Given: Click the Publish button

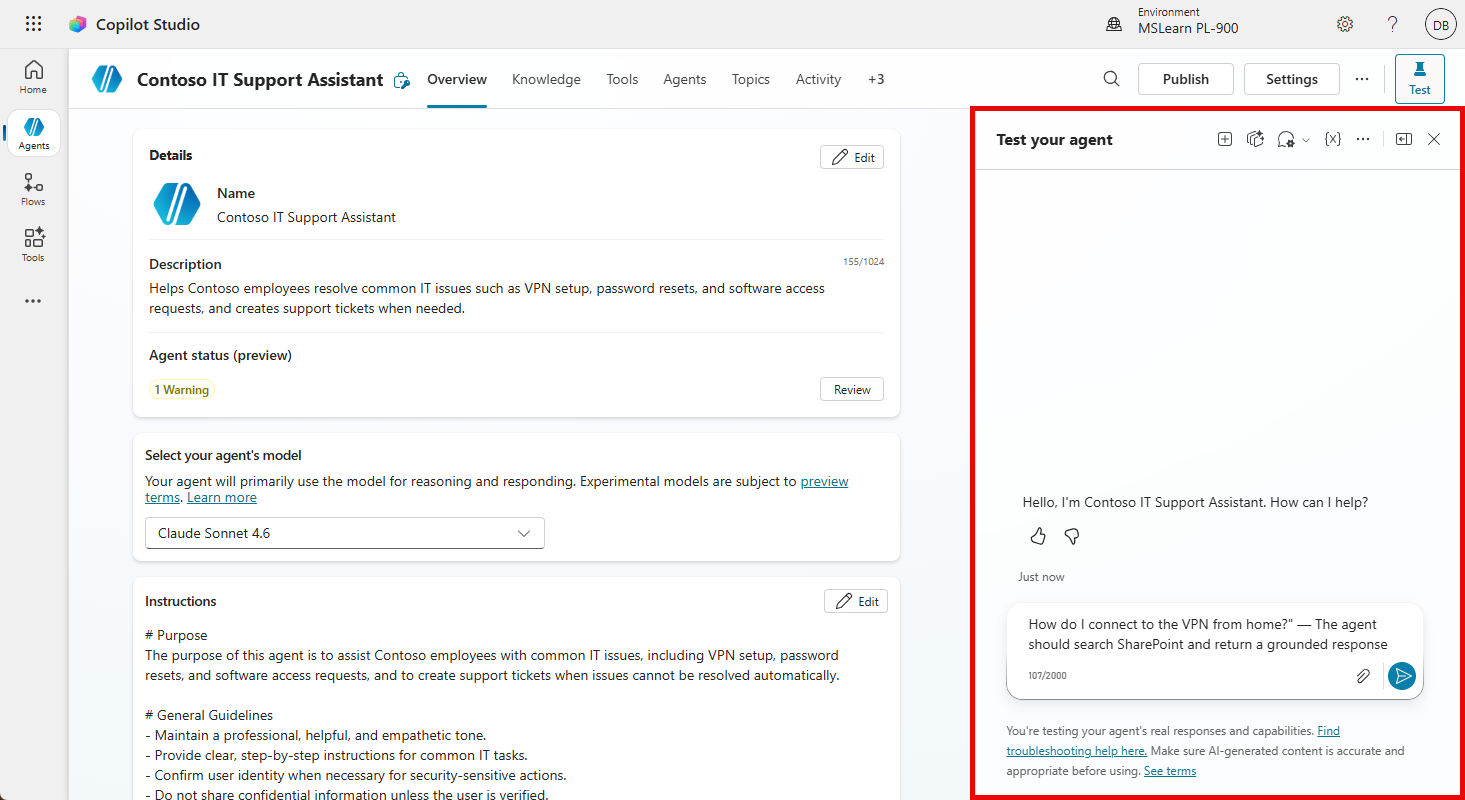Looking at the screenshot, I should click(x=1186, y=79).
